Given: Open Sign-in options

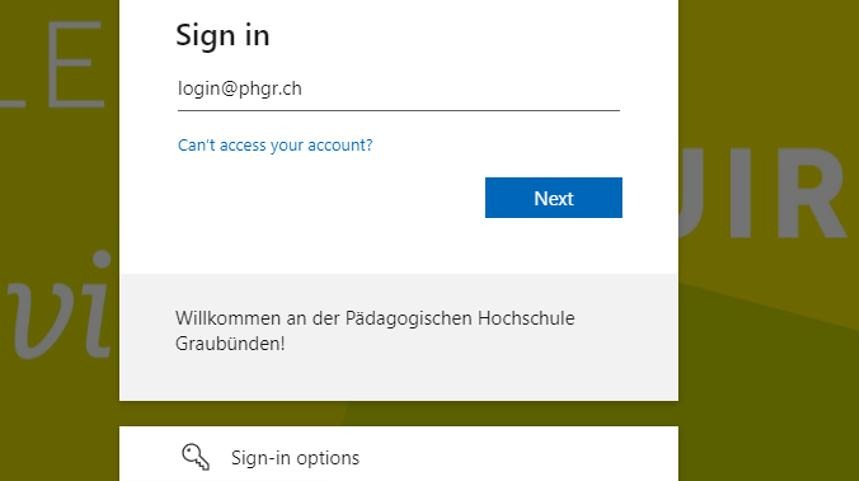Looking at the screenshot, I should (x=295, y=458).
